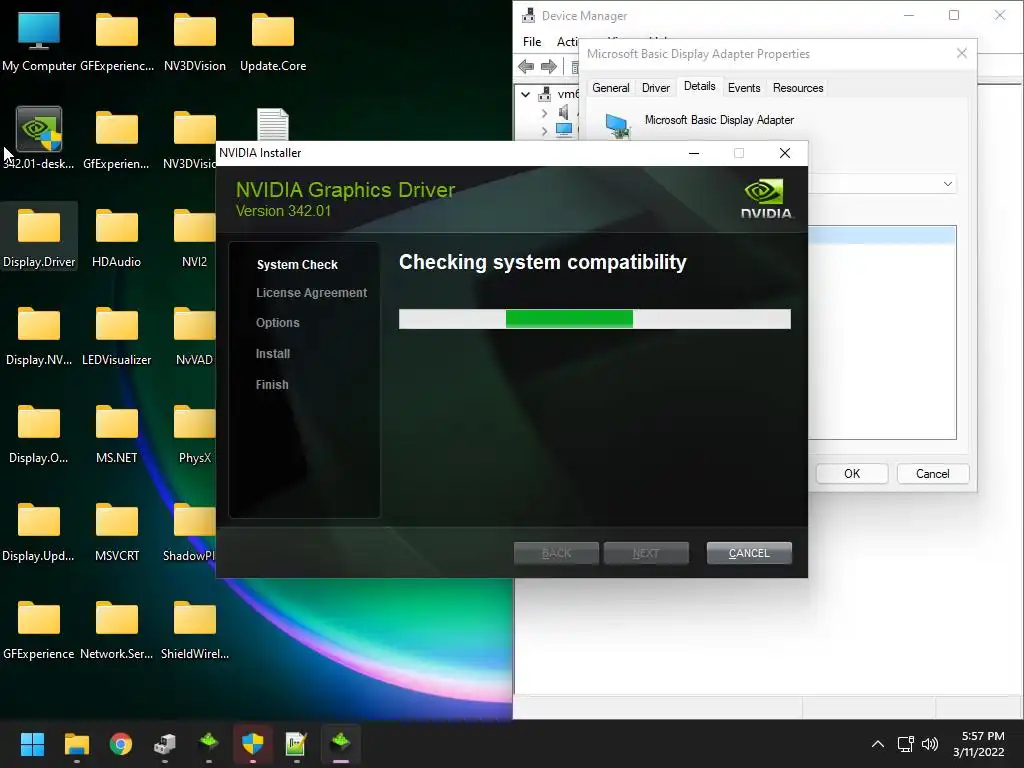The height and width of the screenshot is (768, 1024).
Task: Click the License Agreement step in installer
Action: point(312,293)
